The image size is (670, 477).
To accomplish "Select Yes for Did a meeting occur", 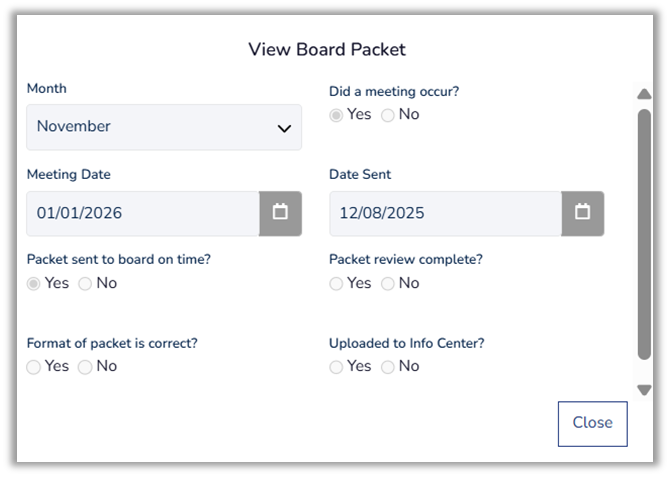I will [337, 115].
